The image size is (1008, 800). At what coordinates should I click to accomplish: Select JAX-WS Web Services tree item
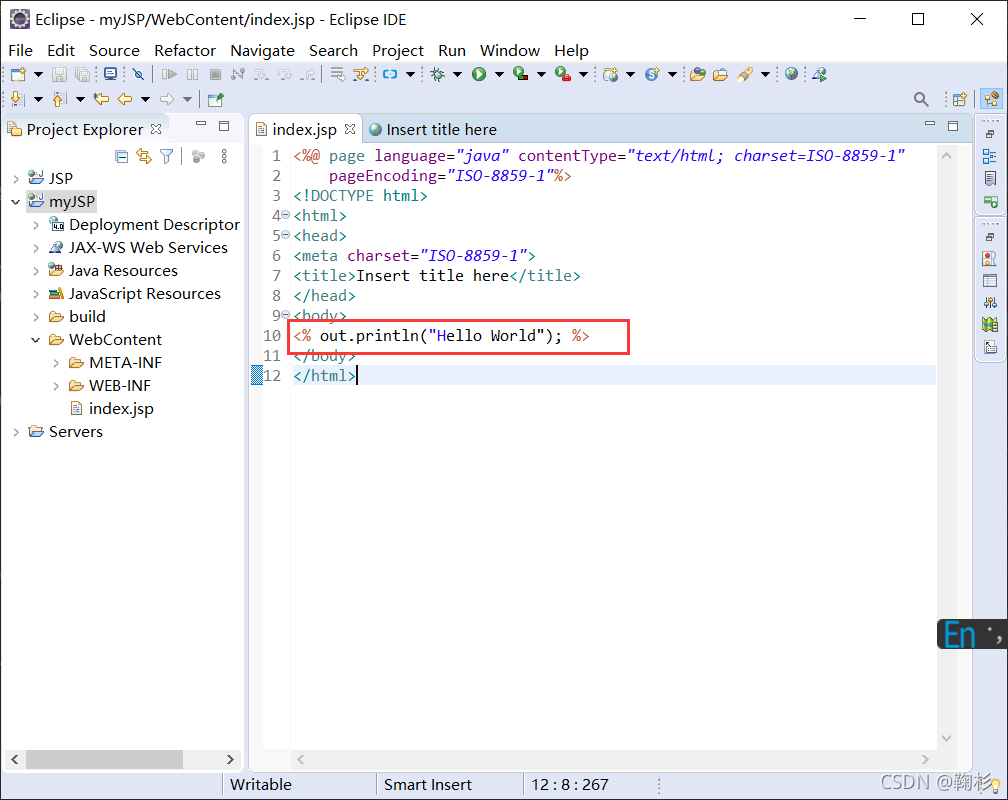click(138, 248)
